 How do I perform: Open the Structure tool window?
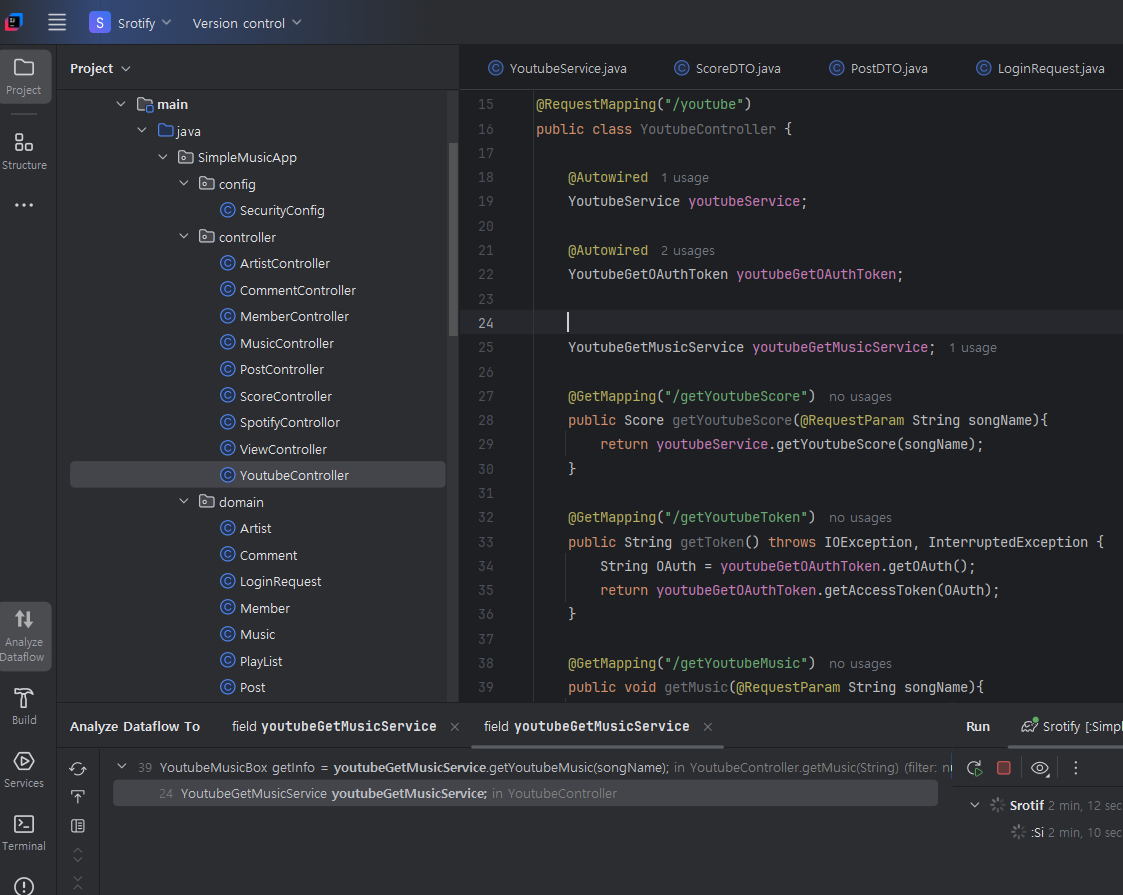[24, 151]
